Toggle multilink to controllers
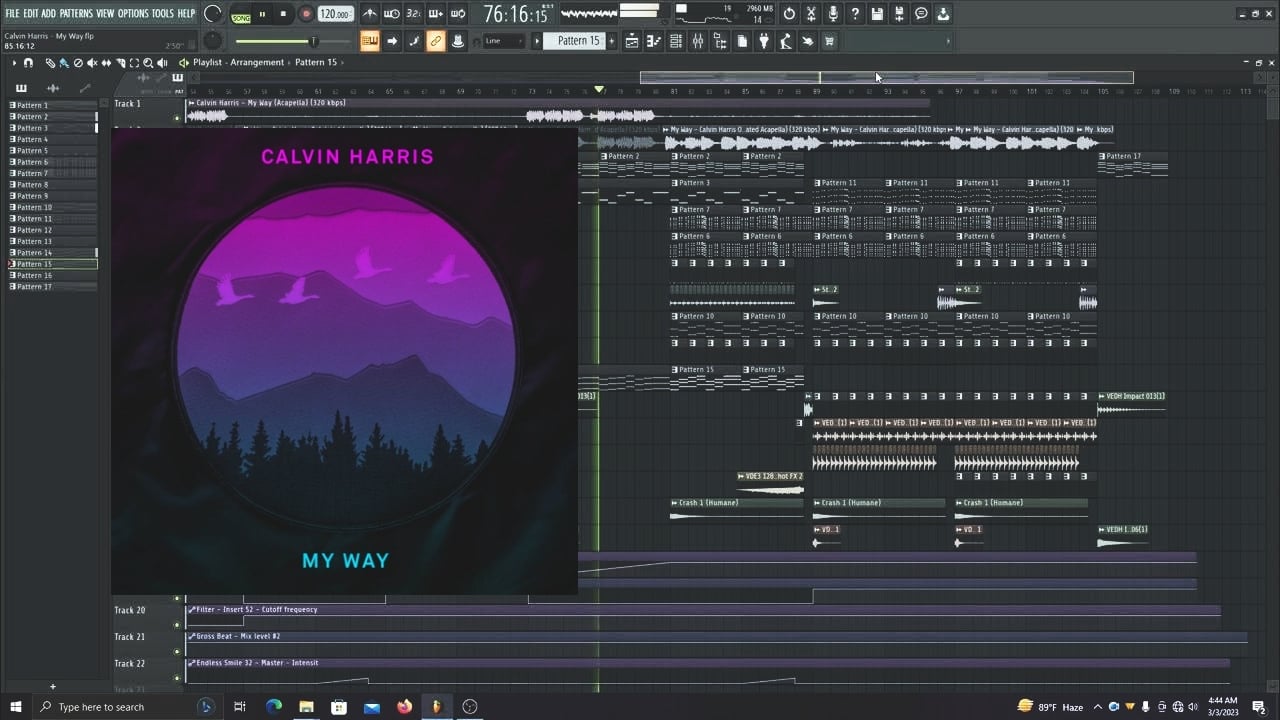The width and height of the screenshot is (1280, 720). [436, 41]
